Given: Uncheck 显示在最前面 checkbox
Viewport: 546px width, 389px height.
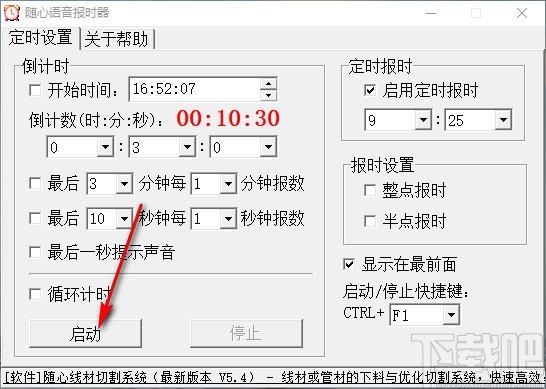Looking at the screenshot, I should point(349,264).
